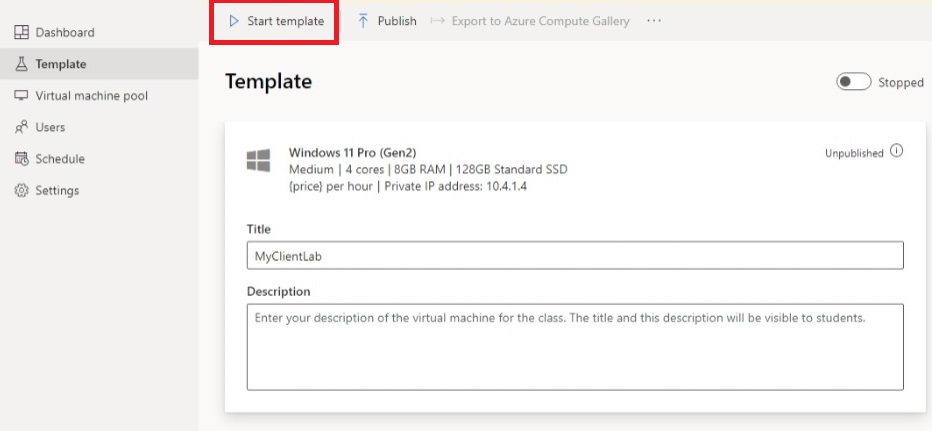This screenshot has height=431, width=932.
Task: Click the Unpublished info circle icon
Action: [896, 152]
